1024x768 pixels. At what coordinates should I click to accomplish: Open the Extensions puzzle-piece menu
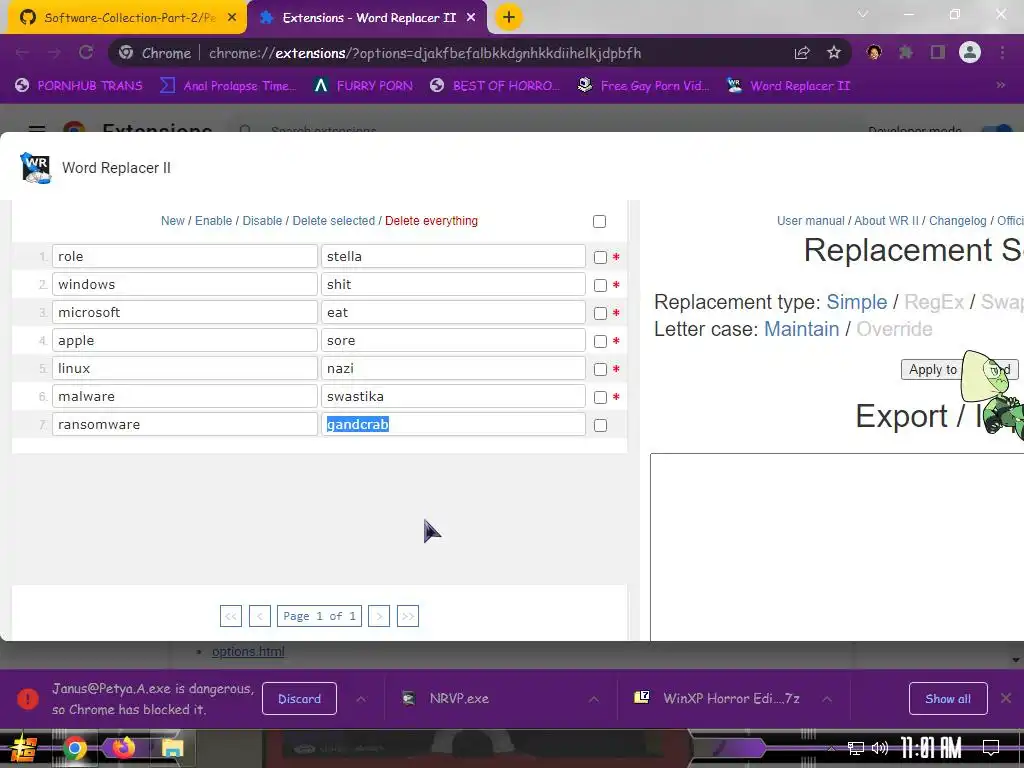(x=905, y=53)
